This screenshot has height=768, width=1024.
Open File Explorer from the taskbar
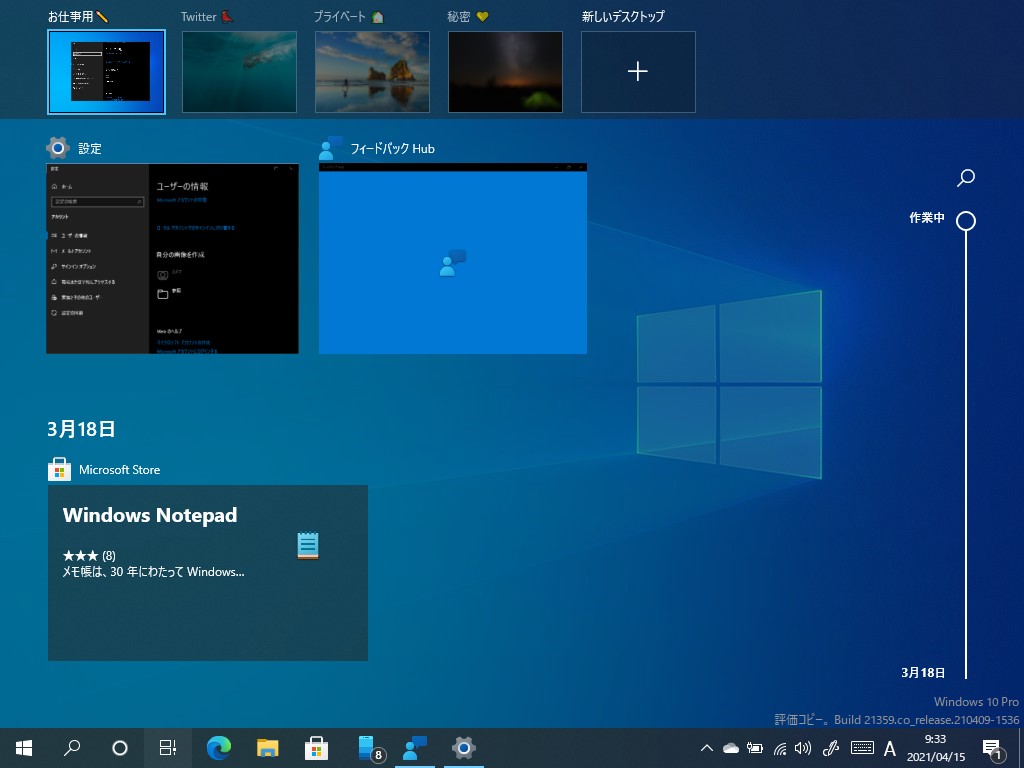(268, 748)
